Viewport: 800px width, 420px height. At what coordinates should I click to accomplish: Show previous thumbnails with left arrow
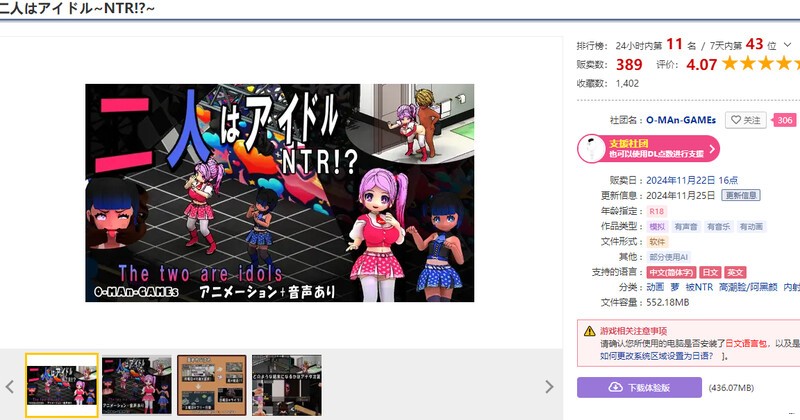[x=9, y=386]
